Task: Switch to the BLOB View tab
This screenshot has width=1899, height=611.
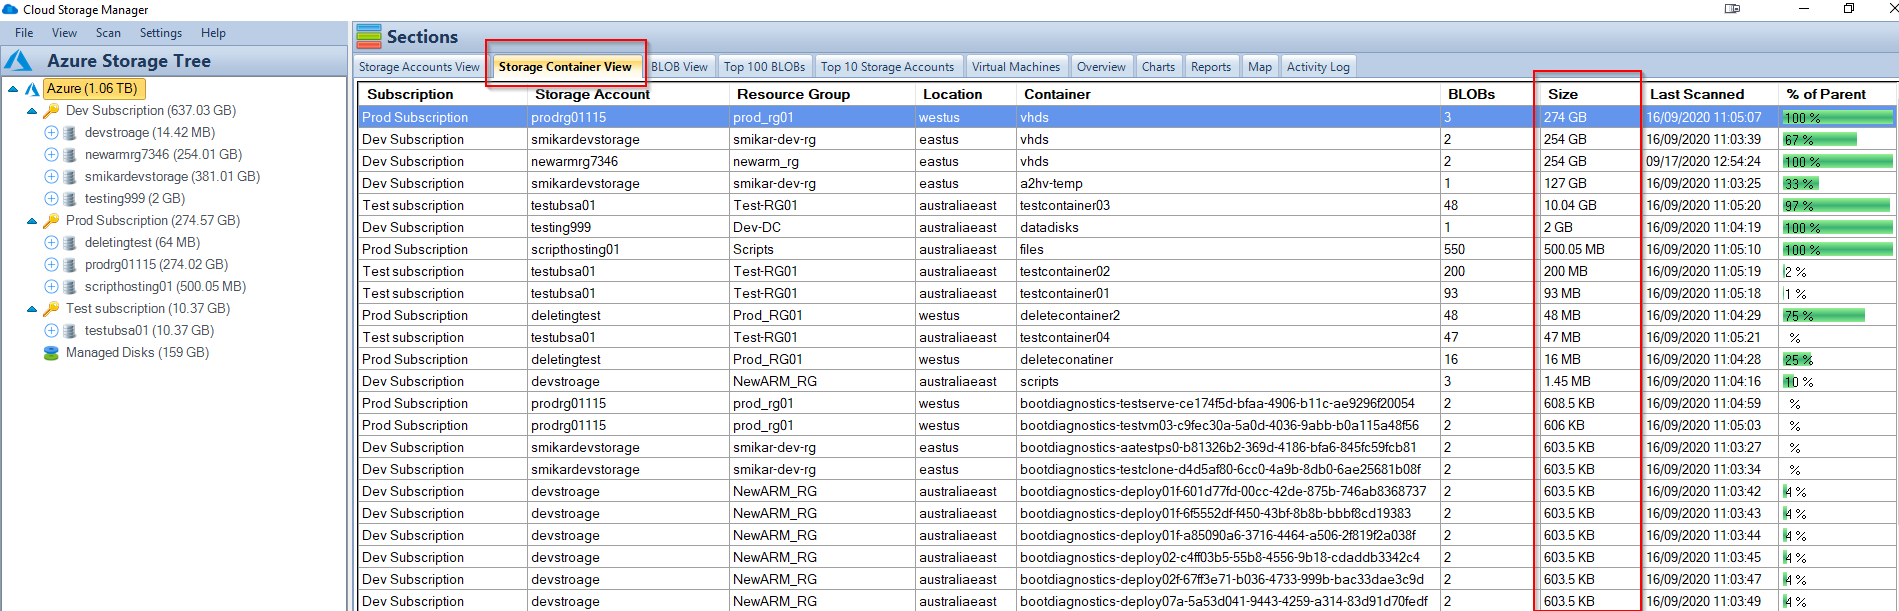Action: point(679,67)
